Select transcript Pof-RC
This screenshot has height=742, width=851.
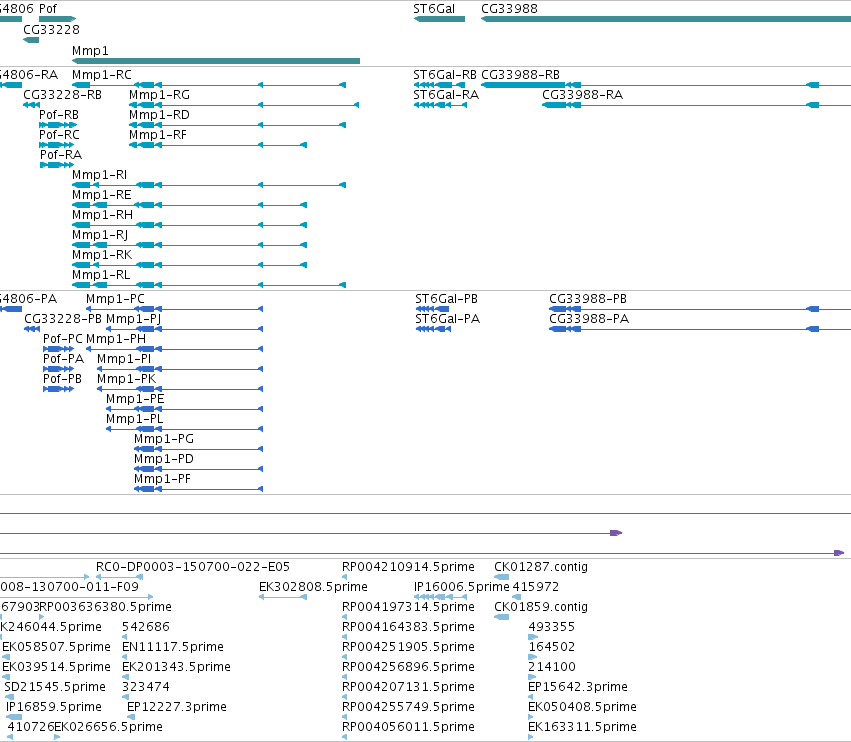(x=59, y=135)
